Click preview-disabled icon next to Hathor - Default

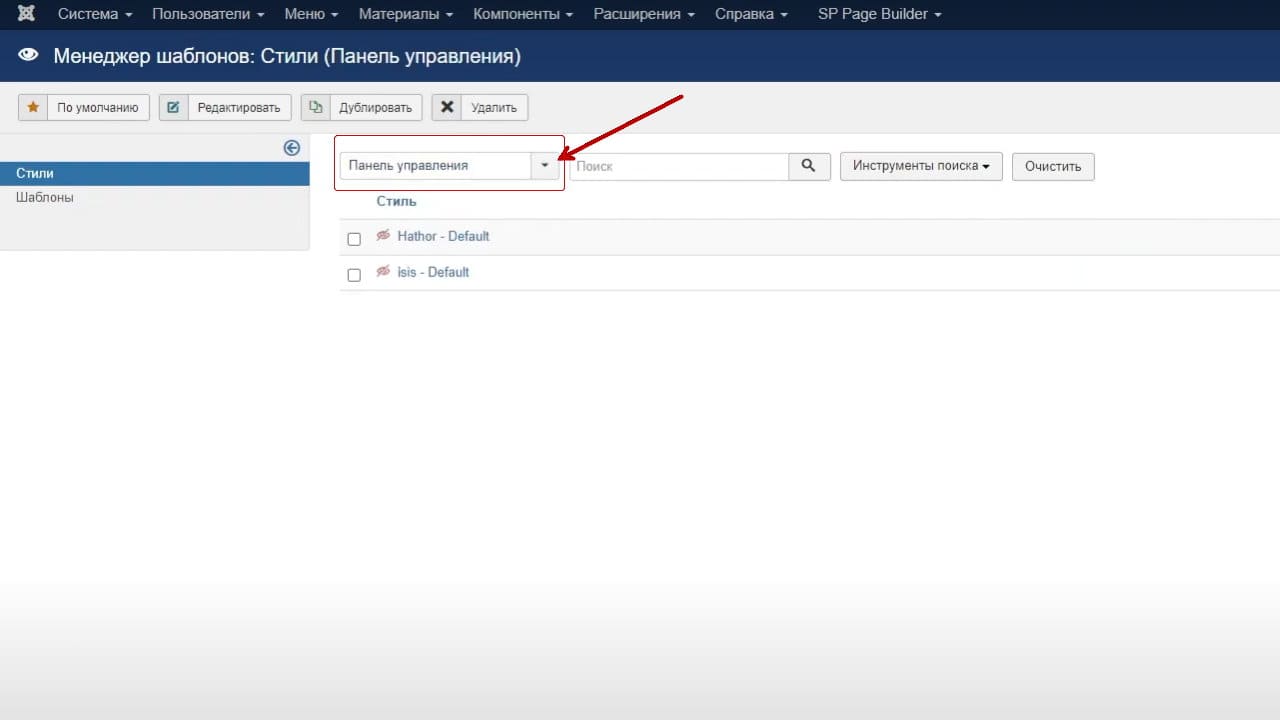(x=383, y=236)
